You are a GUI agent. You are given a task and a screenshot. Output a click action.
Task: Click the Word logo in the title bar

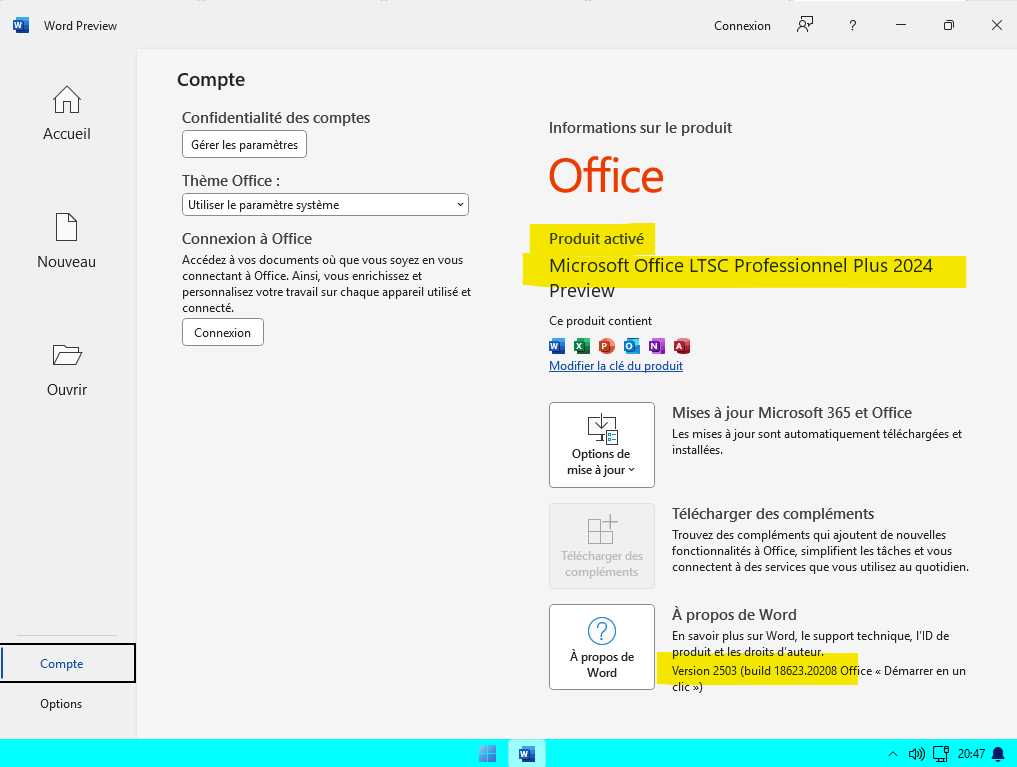click(21, 25)
